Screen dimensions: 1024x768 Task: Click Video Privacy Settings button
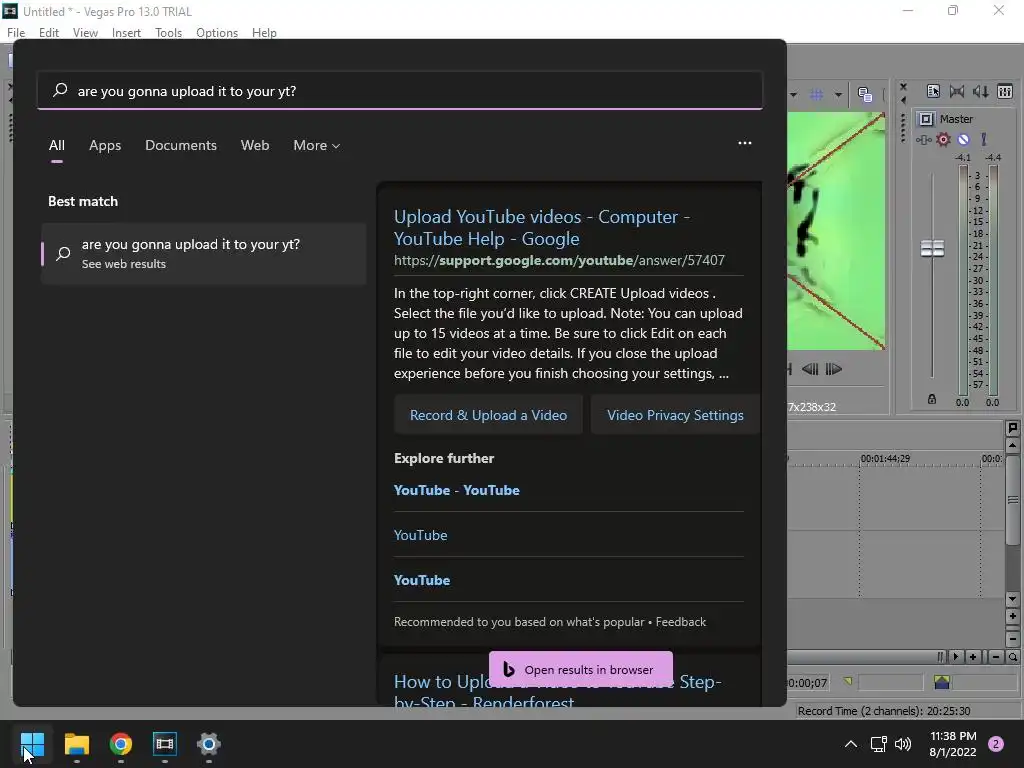(675, 415)
